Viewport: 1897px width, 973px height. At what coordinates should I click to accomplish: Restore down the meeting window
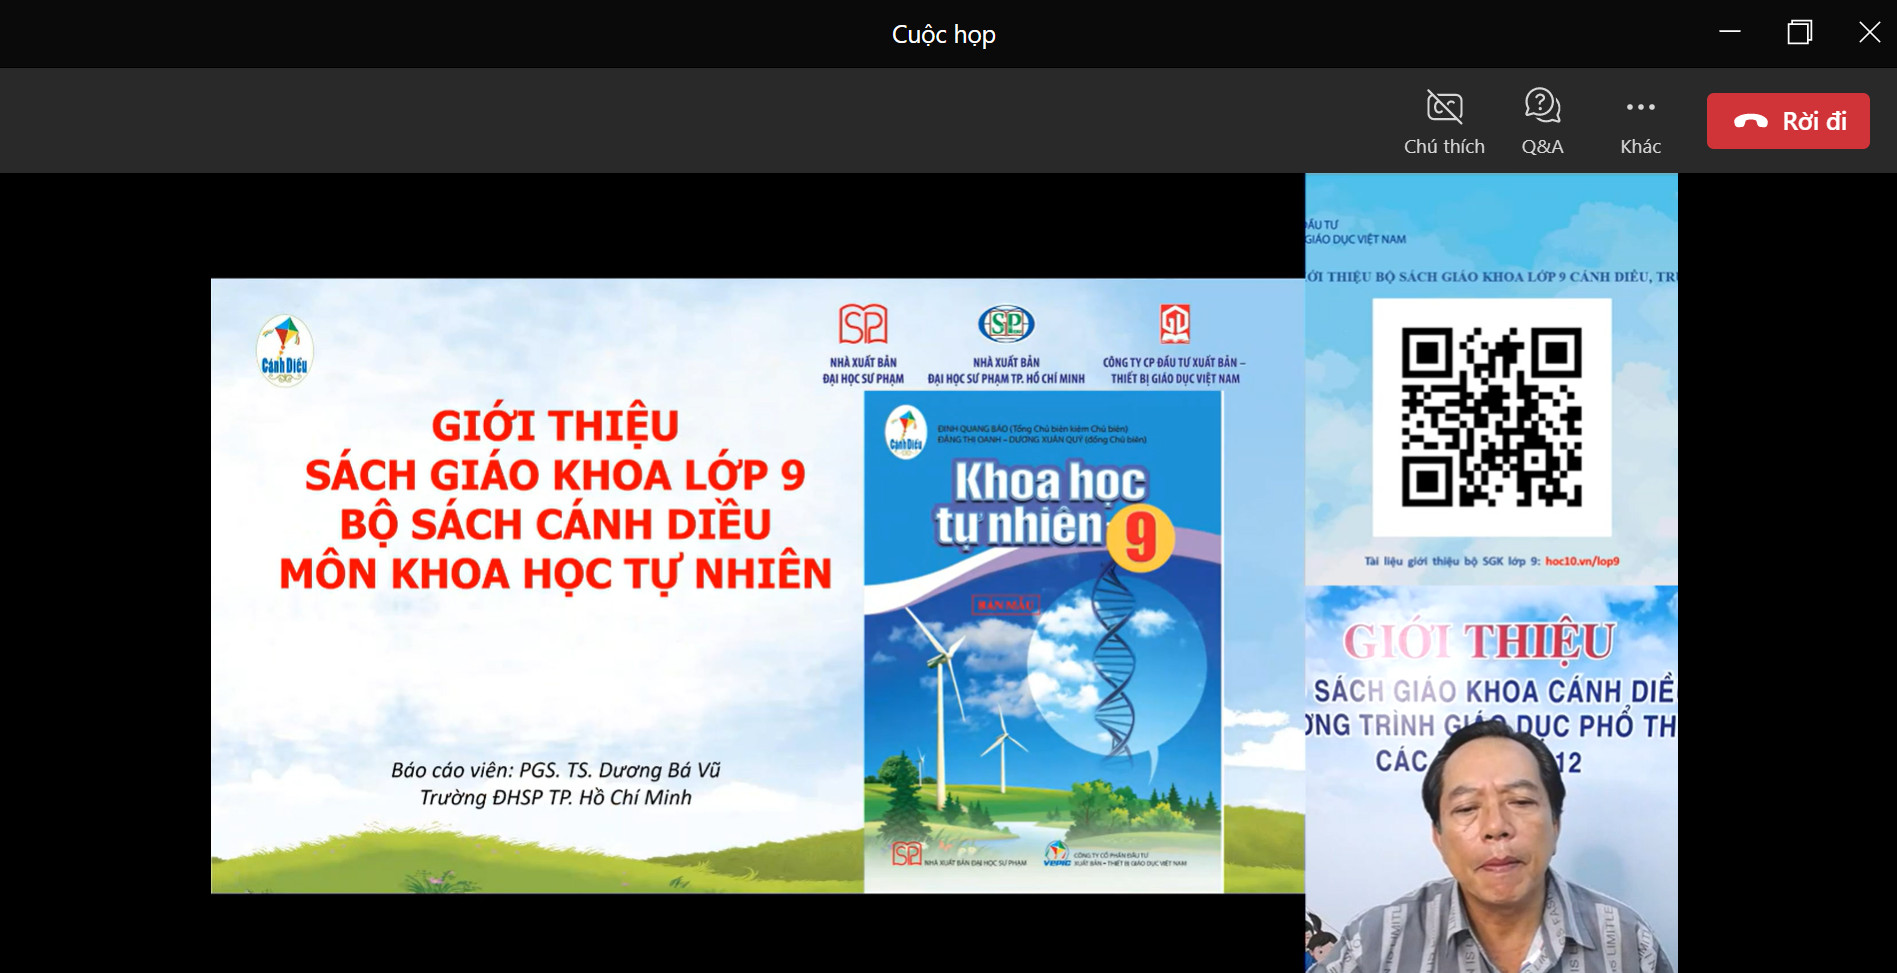tap(1799, 32)
